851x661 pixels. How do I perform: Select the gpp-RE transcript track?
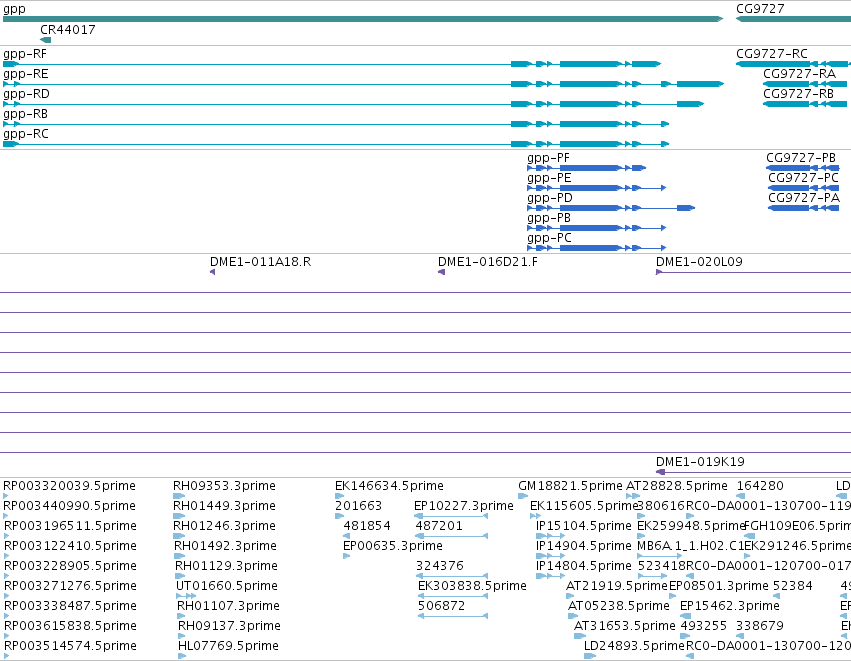(x=364, y=84)
